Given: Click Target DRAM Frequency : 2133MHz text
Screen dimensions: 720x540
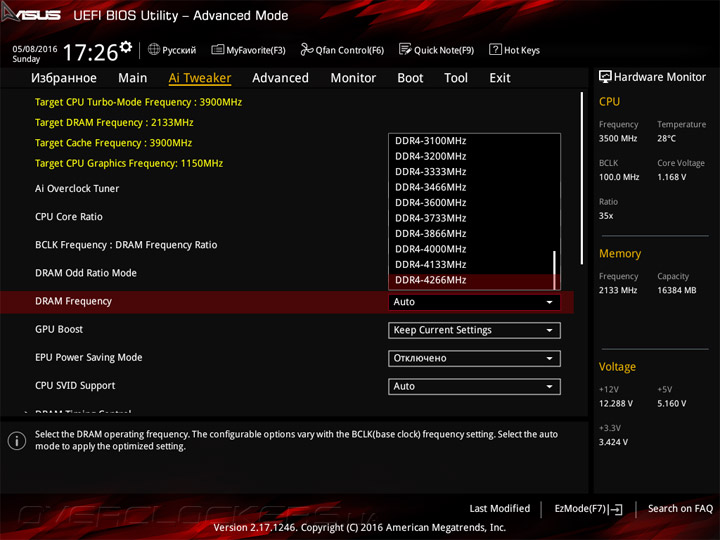Looking at the screenshot, I should coord(114,123).
